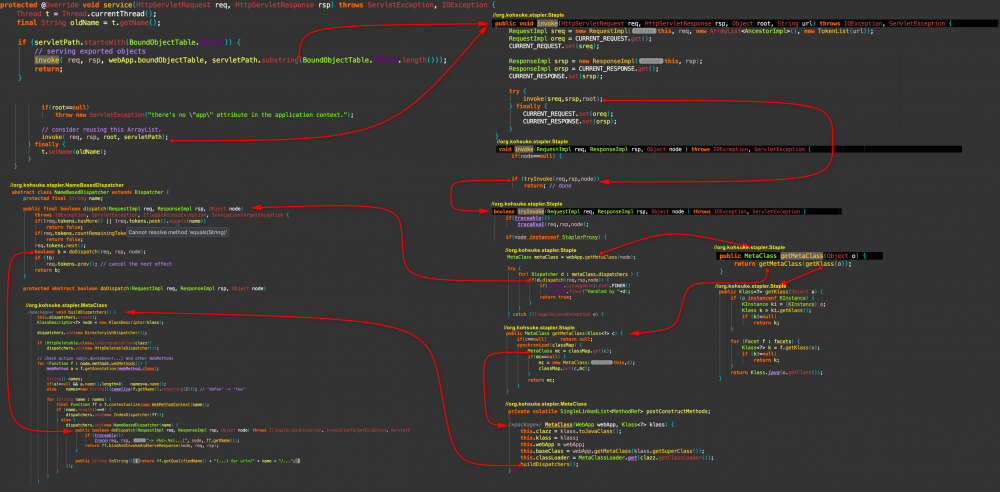1000x492 pixels.
Task: Click the line 'return; // done'
Action: (547, 186)
